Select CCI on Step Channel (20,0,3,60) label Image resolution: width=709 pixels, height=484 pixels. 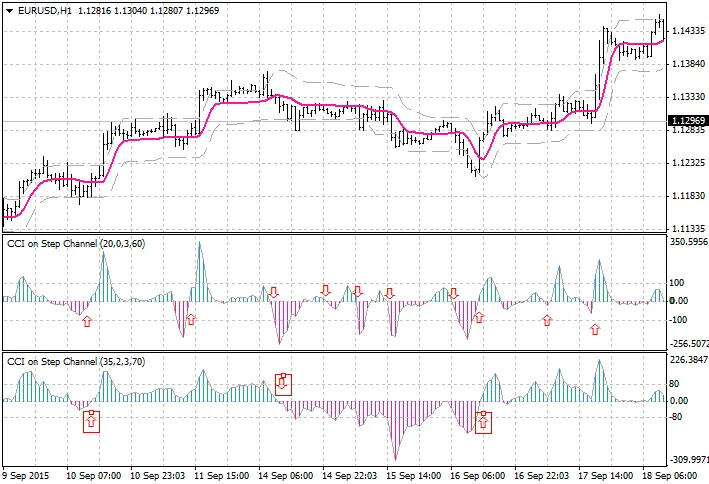click(x=76, y=244)
